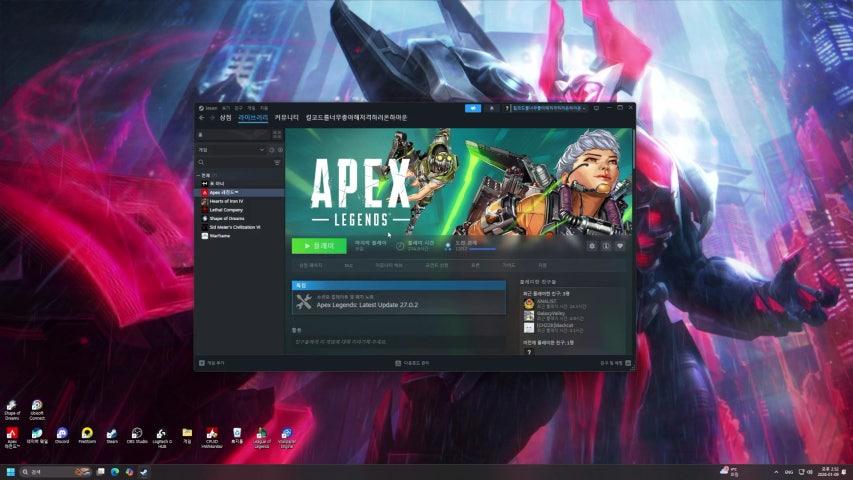Open the DLC link
Image resolution: width=853 pixels, height=480 pixels.
point(349,266)
